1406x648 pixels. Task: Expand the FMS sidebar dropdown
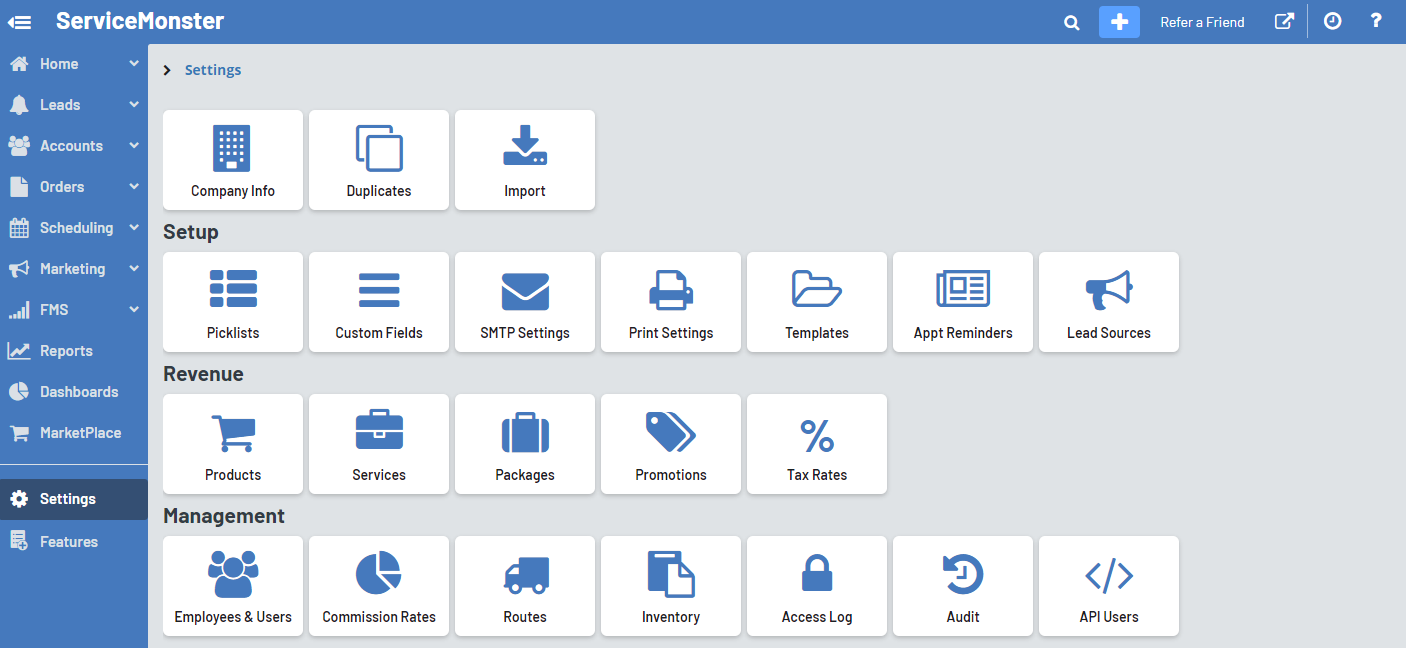click(x=134, y=310)
